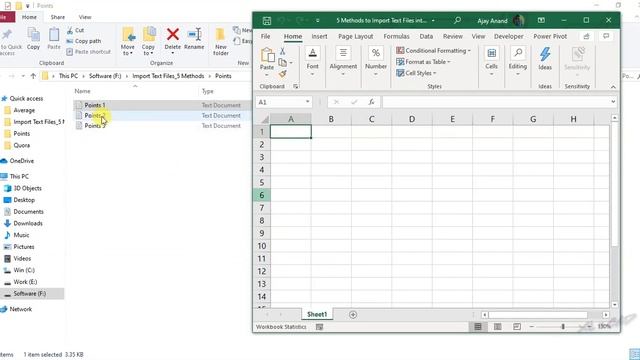Viewport: 640px width, 360px height.
Task: Click the Insert Function fx icon
Action: 371,102
